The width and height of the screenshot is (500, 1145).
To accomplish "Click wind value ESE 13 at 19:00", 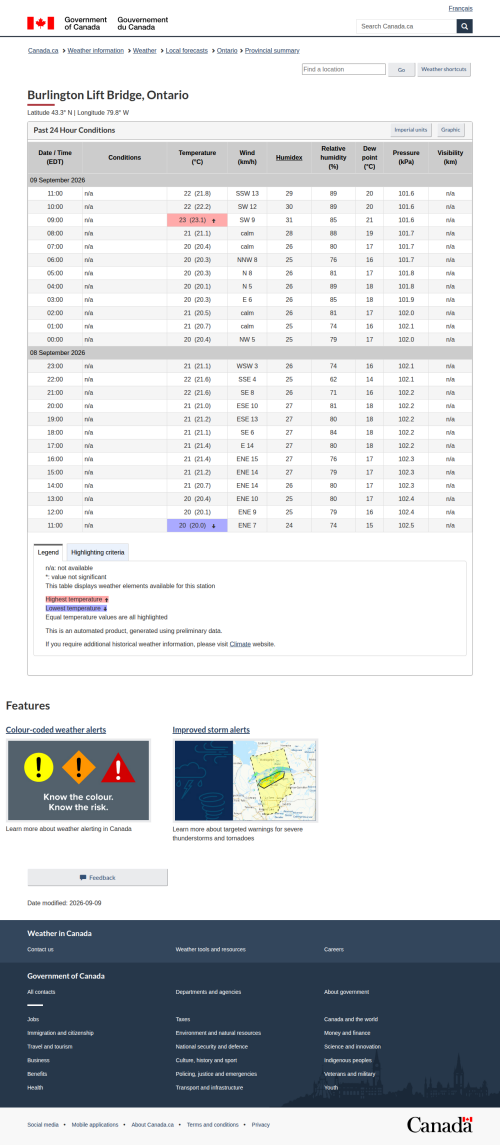I will coord(247,419).
